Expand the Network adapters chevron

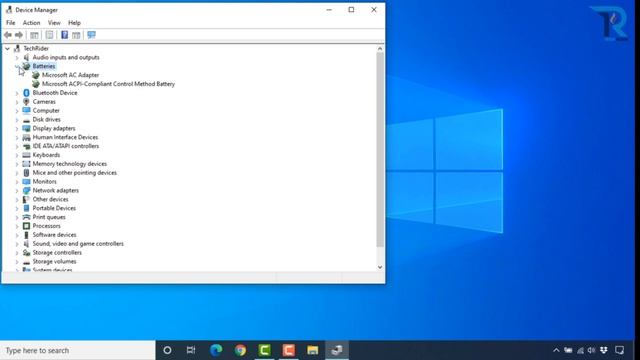17,191
